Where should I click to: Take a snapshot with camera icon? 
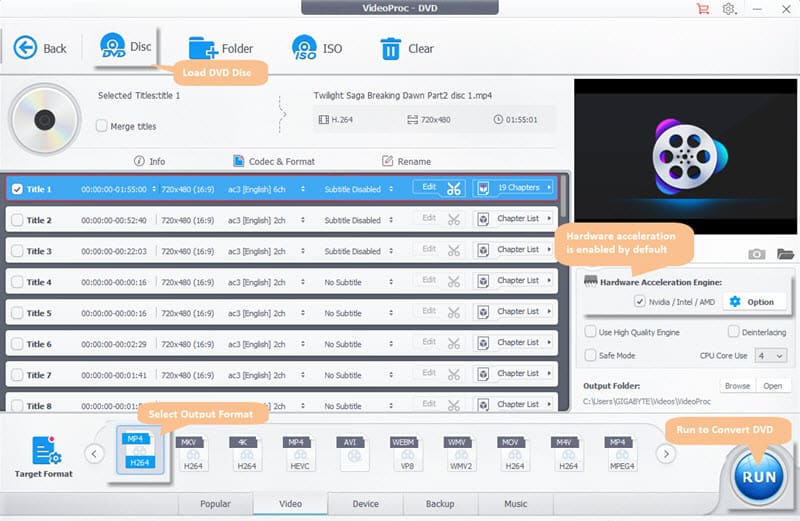click(x=757, y=254)
